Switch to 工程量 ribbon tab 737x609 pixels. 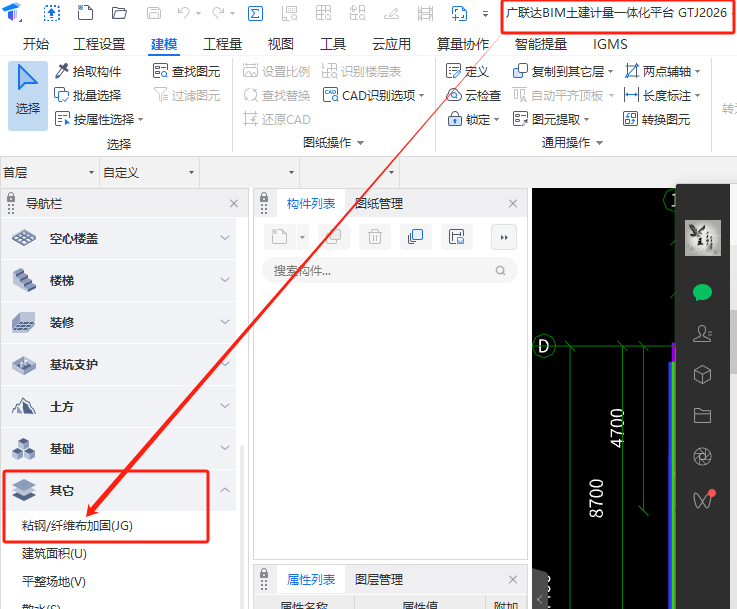(222, 44)
